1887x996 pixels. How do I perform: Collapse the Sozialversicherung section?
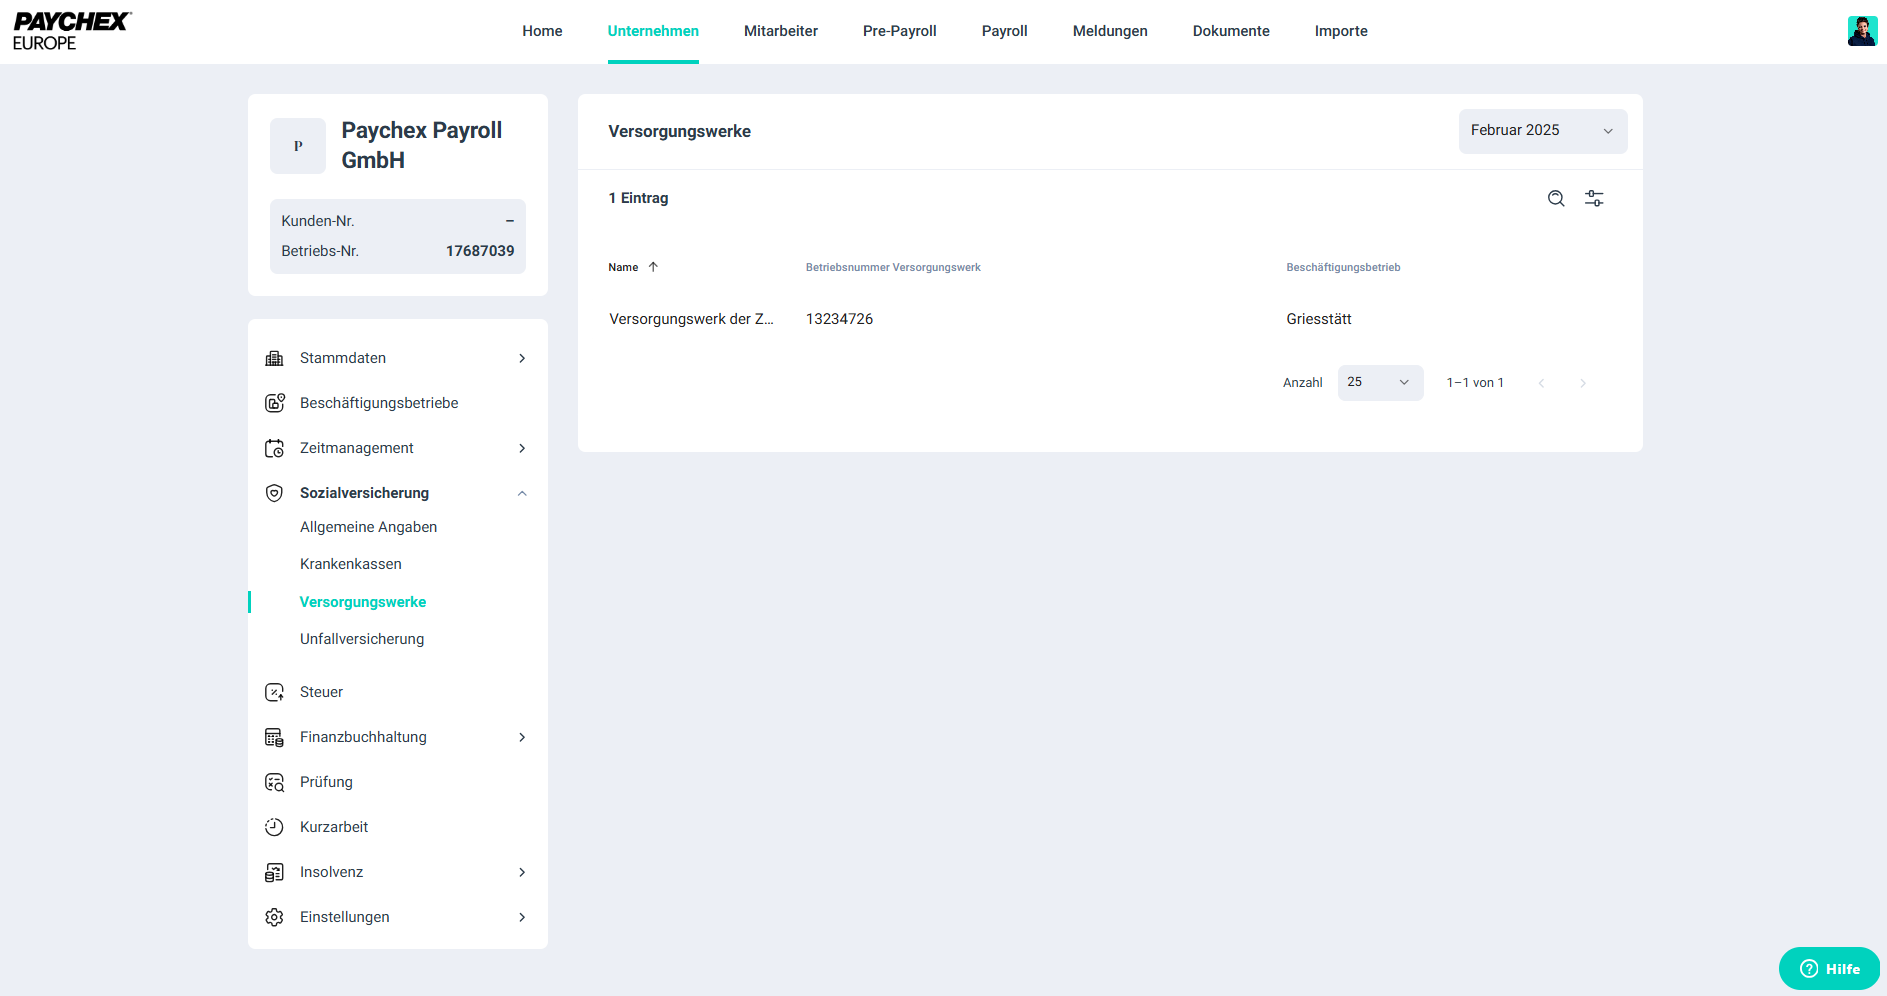(522, 493)
